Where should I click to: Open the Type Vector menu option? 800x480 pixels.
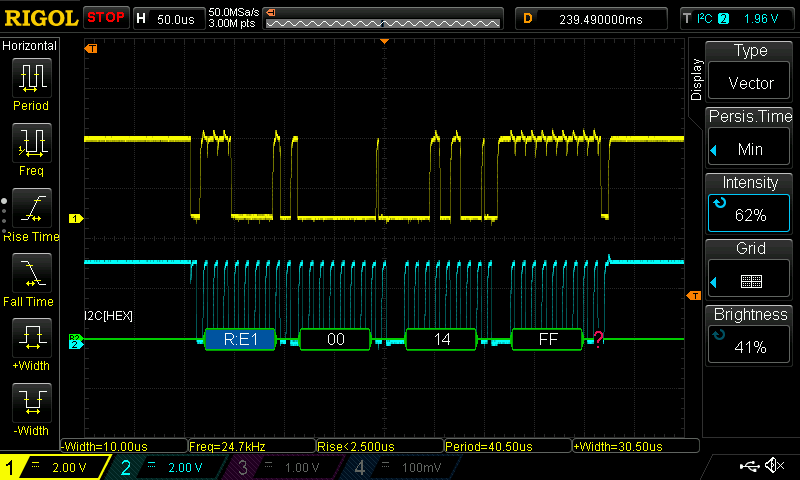(x=749, y=70)
